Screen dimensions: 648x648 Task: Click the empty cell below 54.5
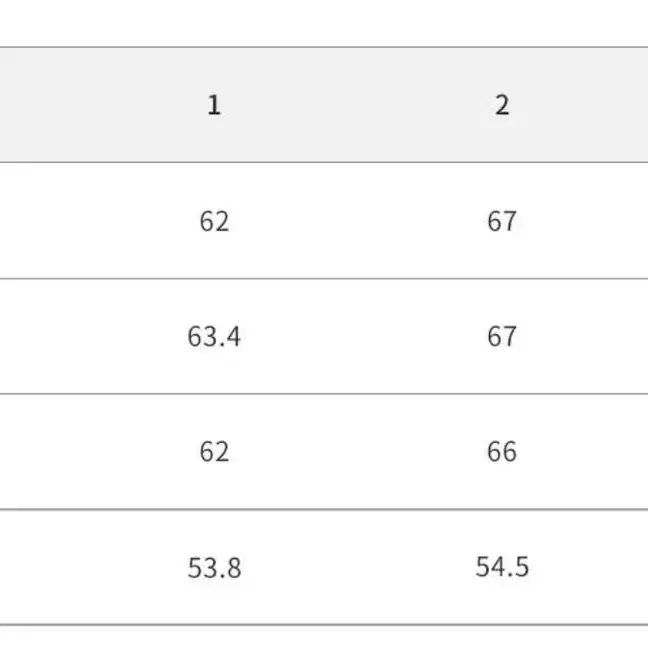[502, 637]
